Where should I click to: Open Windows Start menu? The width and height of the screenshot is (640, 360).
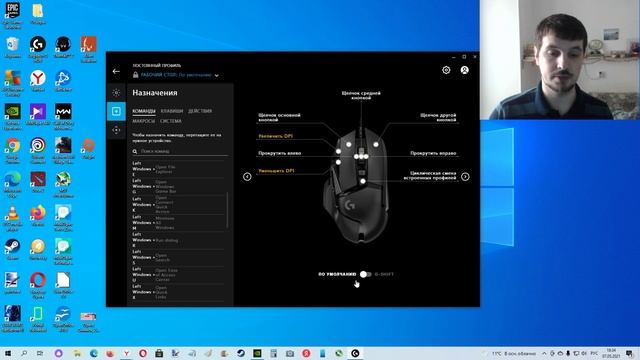point(7,353)
